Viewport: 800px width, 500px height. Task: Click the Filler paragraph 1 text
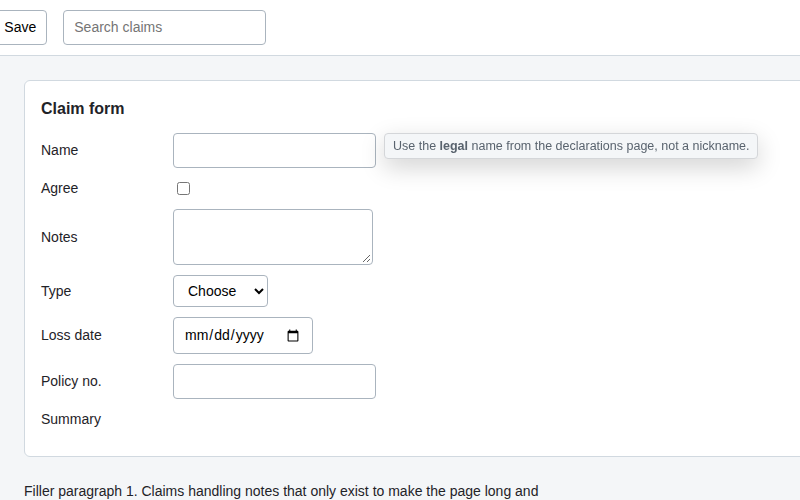click(281, 491)
